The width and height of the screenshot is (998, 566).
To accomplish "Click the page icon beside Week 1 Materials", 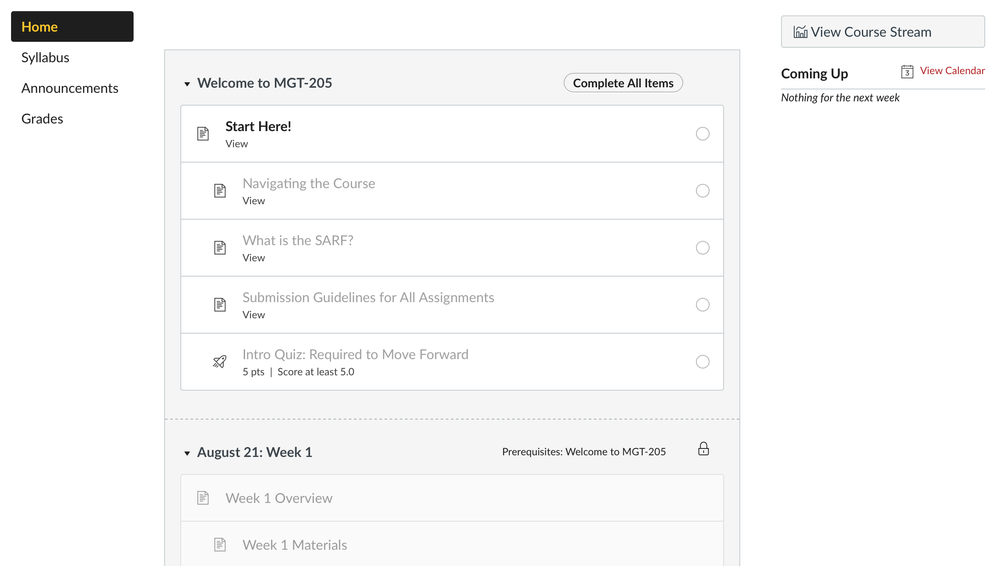I will [220, 544].
